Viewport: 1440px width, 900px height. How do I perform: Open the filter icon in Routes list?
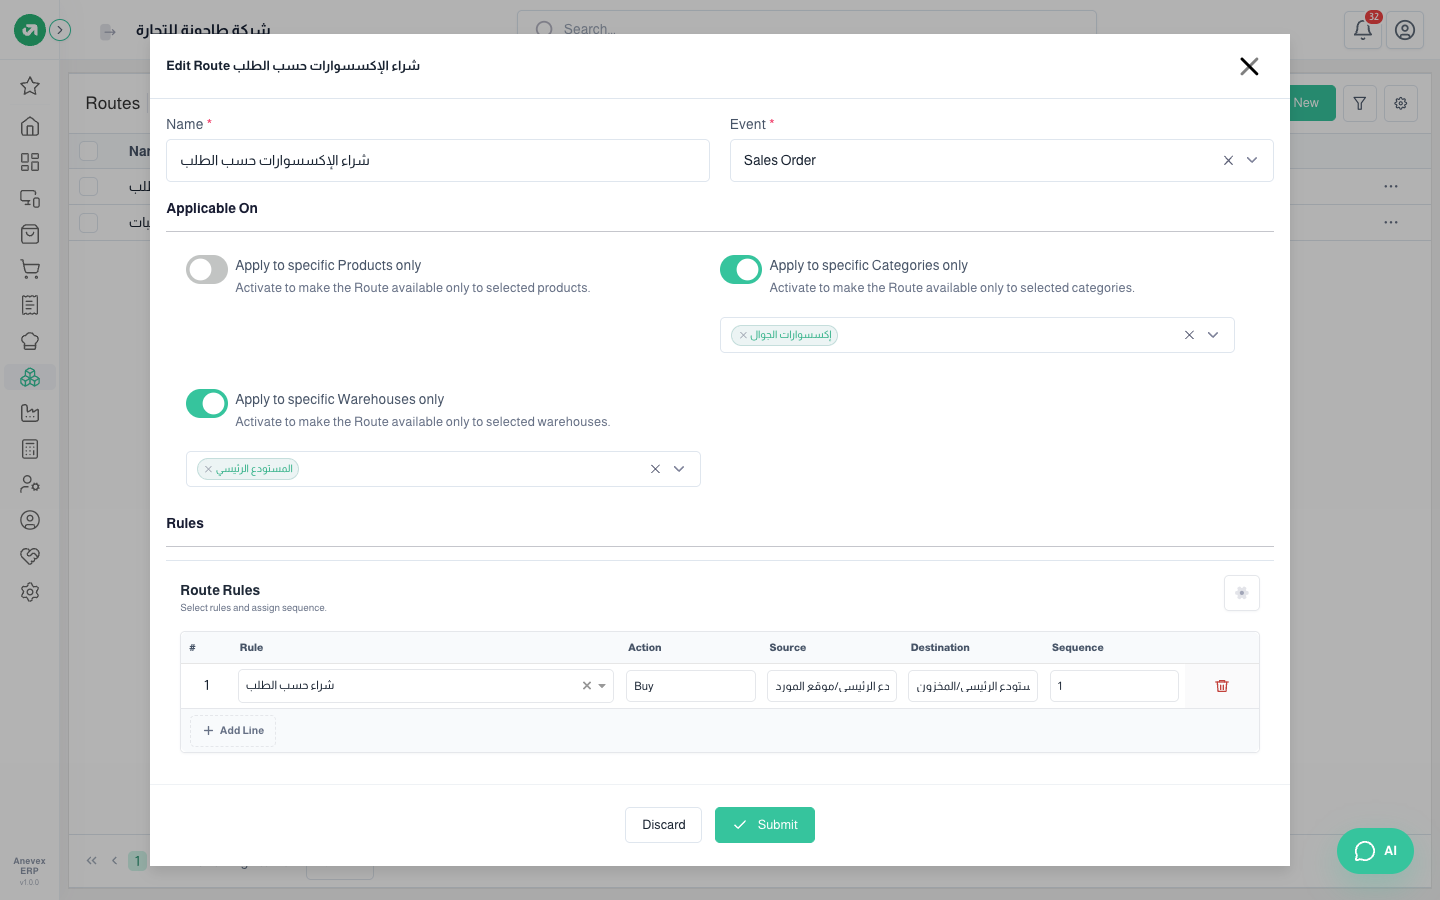[1360, 103]
